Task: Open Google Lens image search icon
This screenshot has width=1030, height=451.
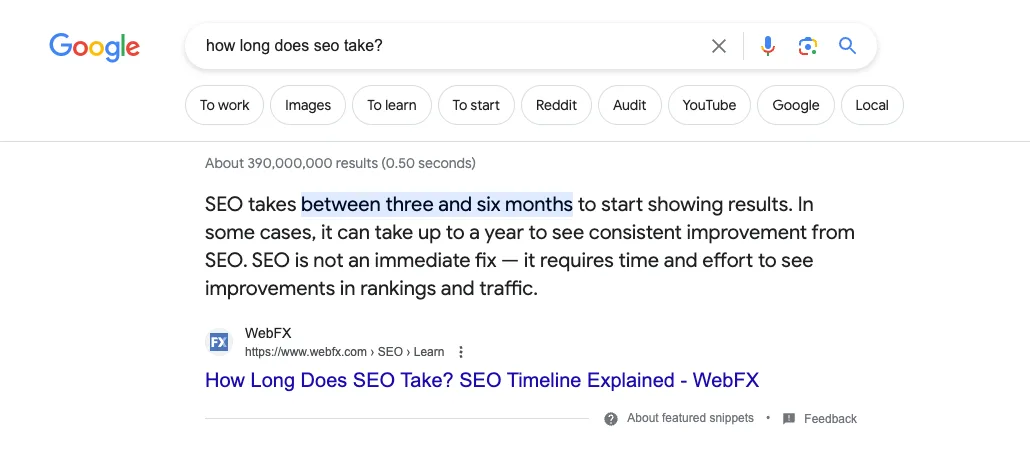Action: [807, 46]
